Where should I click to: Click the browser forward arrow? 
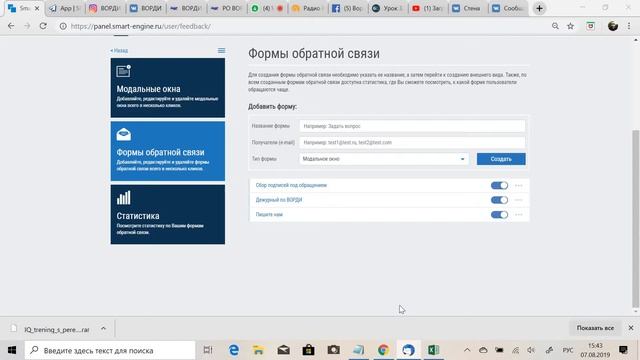pos(27,26)
